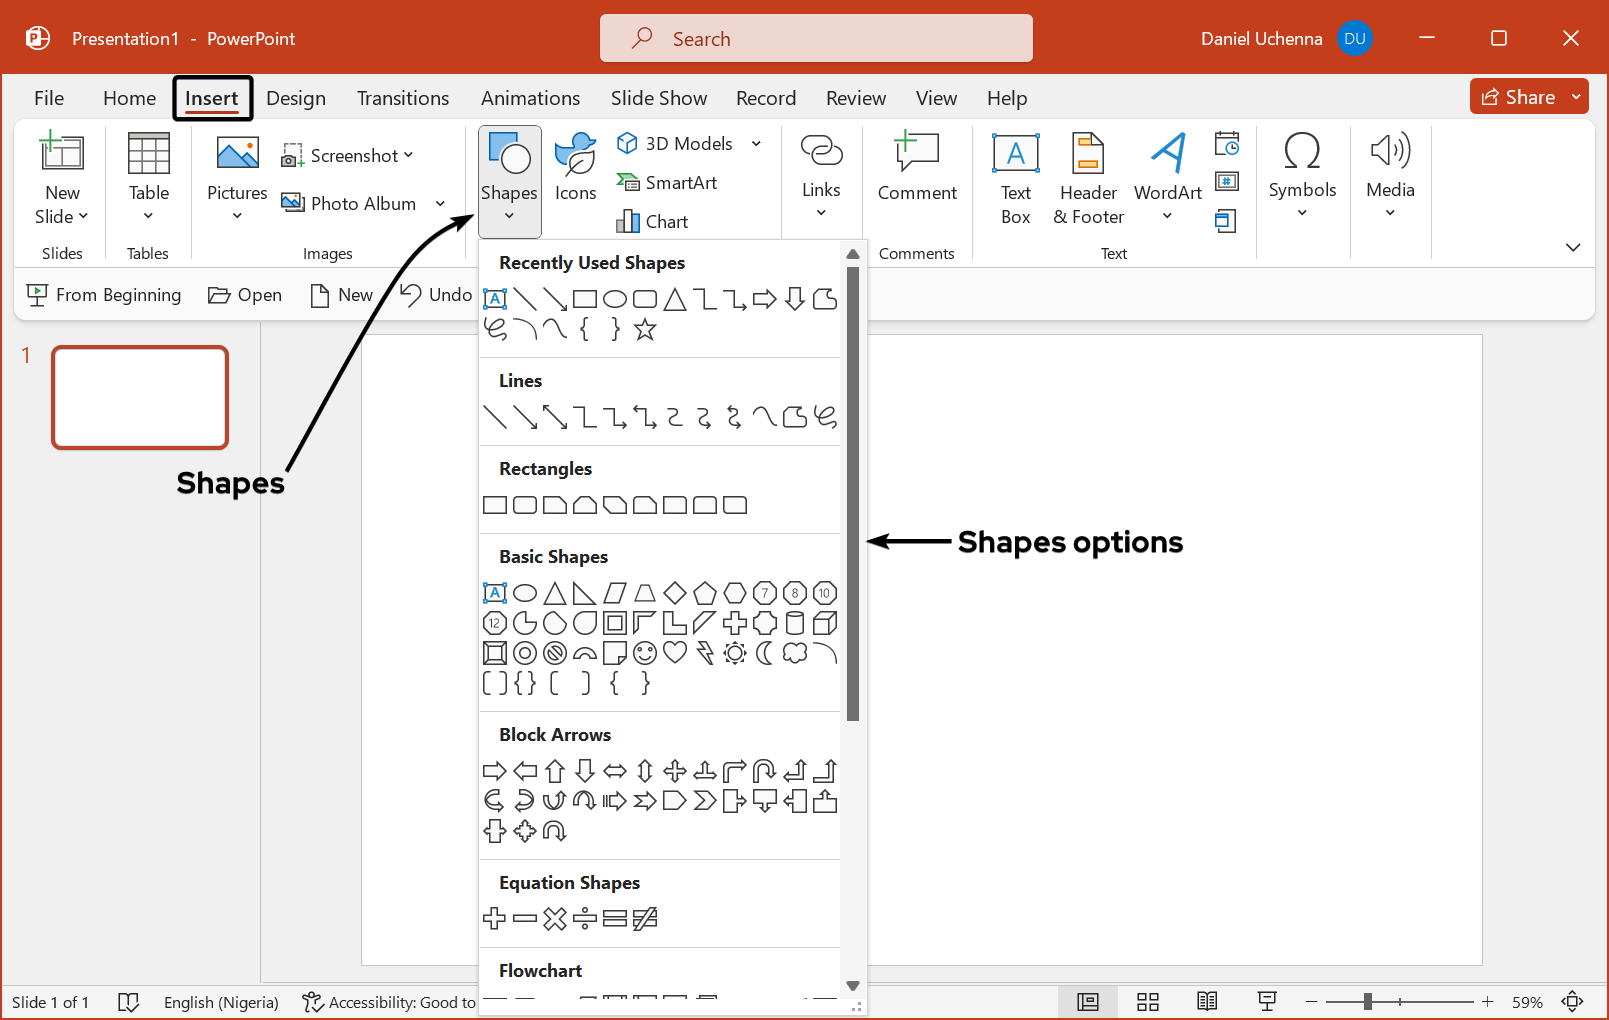Select the cube shape in Basic Shapes
Viewport: 1609px width, 1020px height.
tap(825, 623)
